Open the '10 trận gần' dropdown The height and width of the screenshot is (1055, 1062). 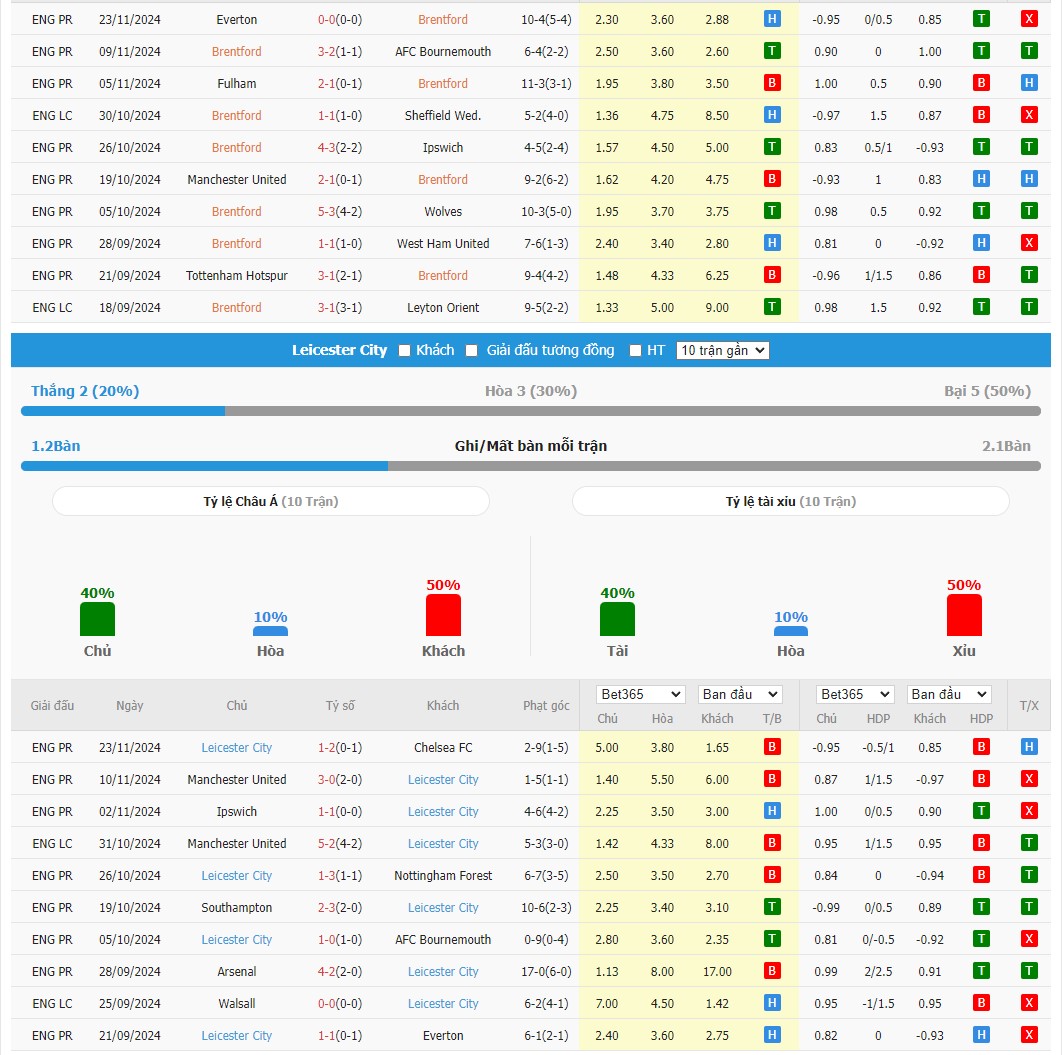pos(722,350)
